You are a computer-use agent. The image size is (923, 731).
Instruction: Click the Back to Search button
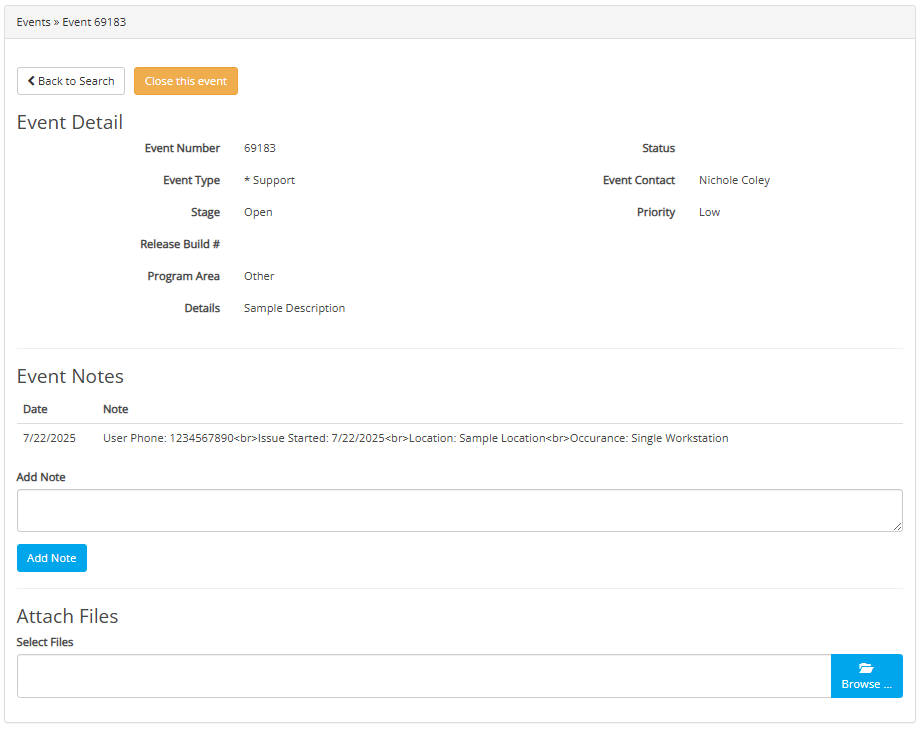pos(71,81)
